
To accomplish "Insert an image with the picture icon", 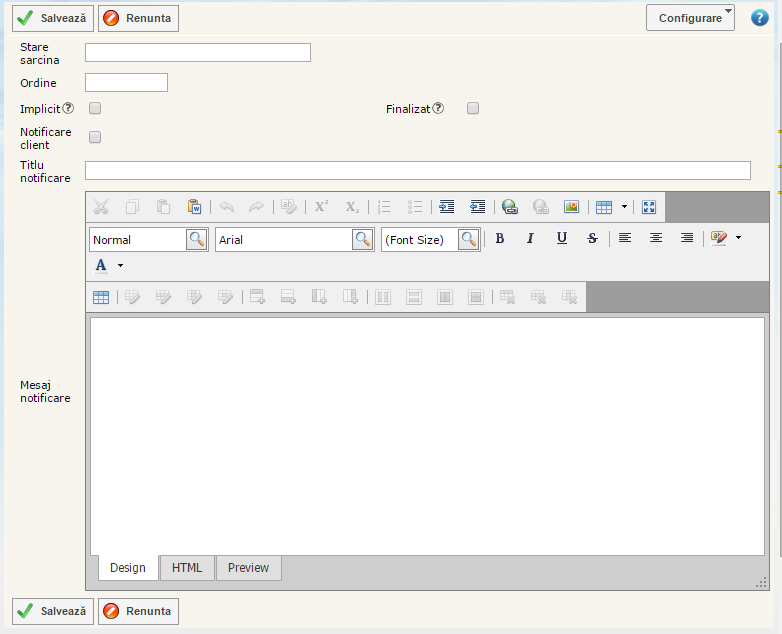I will (571, 207).
